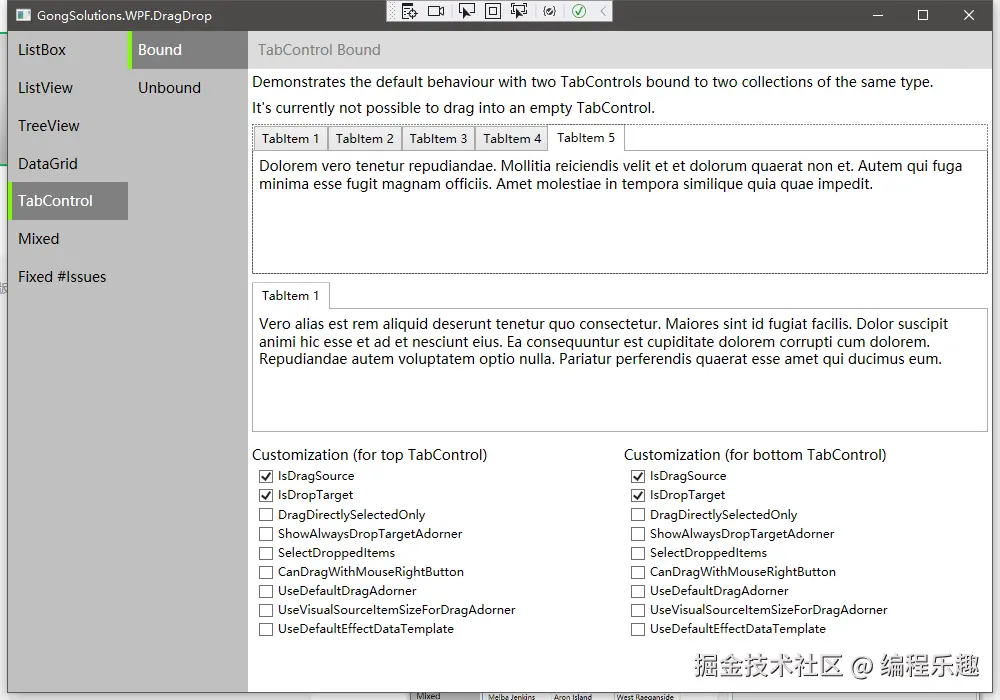The width and height of the screenshot is (1000, 700).
Task: Click the debug toolbar dotted grip handle
Action: (x=392, y=11)
